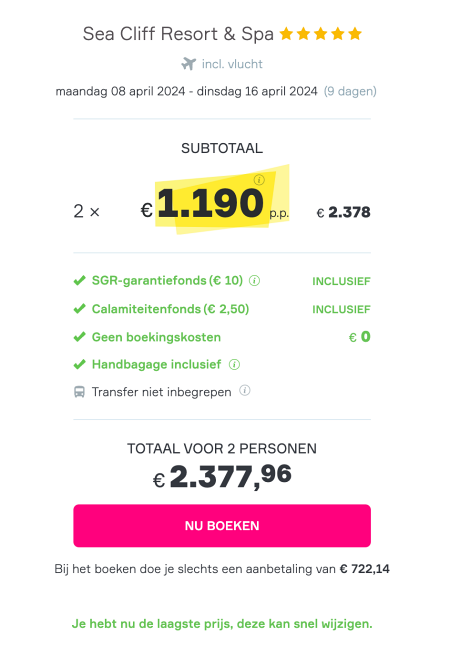The image size is (450, 656).
Task: Click the yellow highlighted 1.190 price
Action: 210,202
